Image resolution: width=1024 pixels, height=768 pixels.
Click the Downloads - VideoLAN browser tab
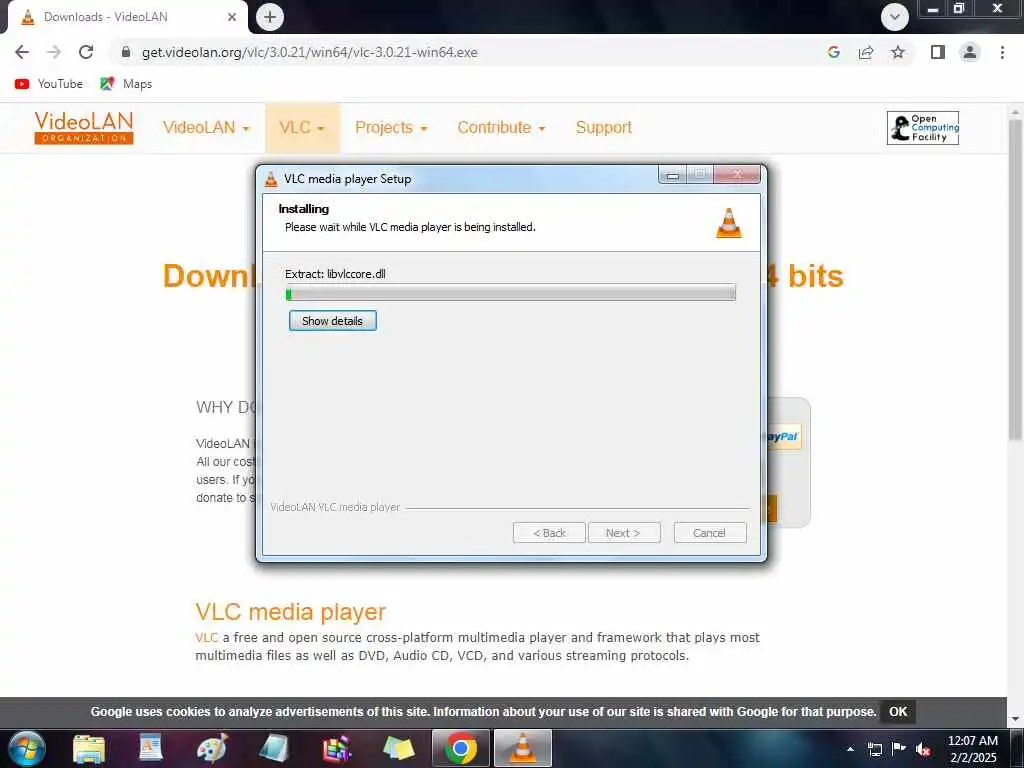127,17
